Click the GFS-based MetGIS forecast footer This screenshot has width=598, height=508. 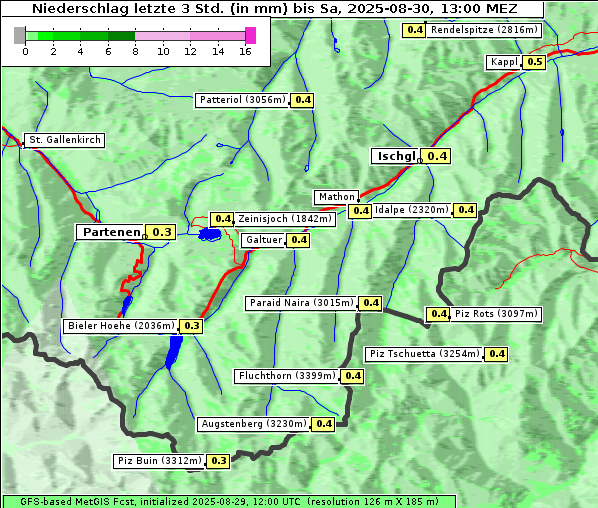[229, 502]
